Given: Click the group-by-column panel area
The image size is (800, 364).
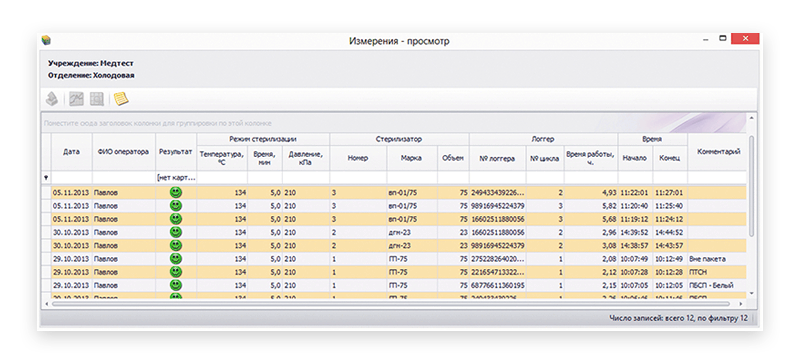Looking at the screenshot, I should 393,123.
